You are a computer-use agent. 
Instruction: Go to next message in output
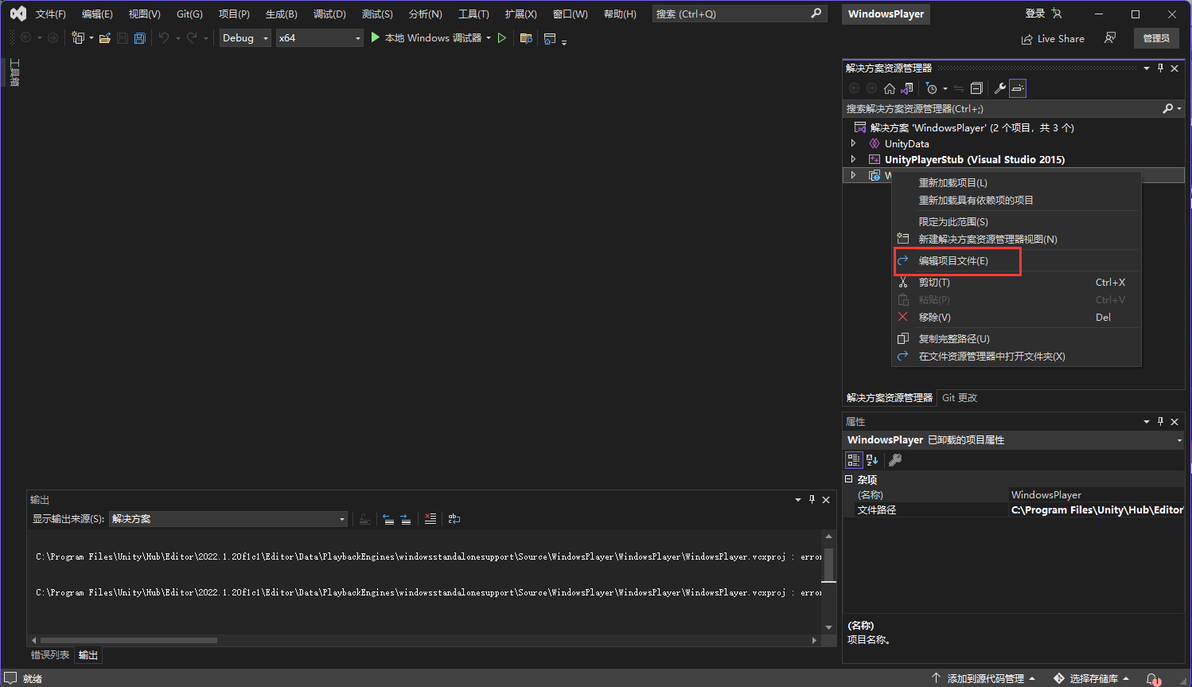(x=406, y=519)
